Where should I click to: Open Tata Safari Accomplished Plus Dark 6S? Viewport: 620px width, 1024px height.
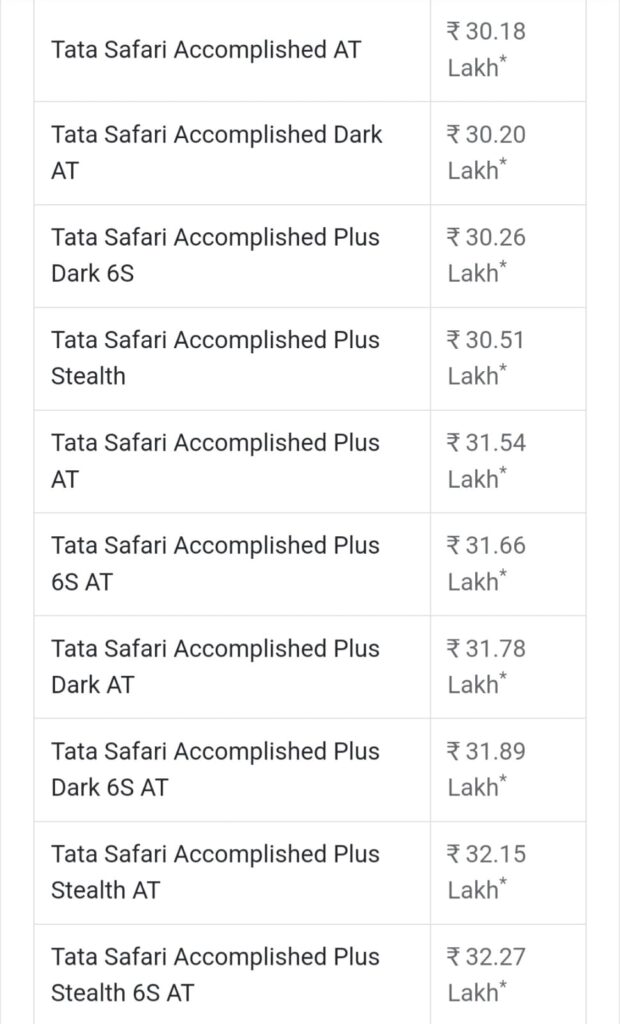tap(215, 255)
